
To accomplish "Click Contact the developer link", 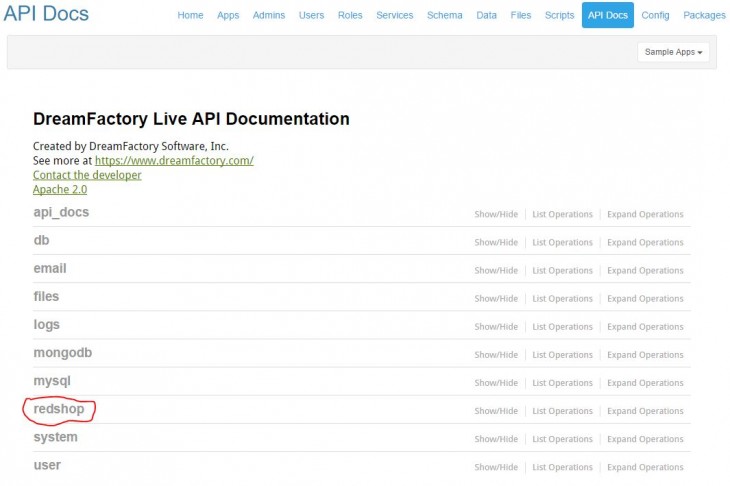I will [x=87, y=175].
